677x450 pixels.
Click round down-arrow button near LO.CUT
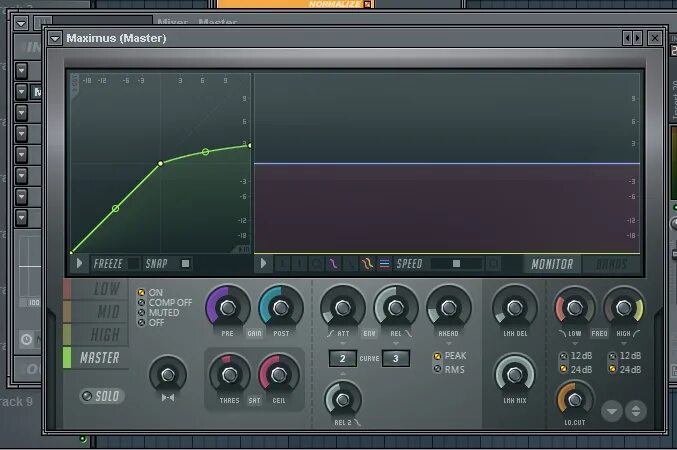point(611,411)
